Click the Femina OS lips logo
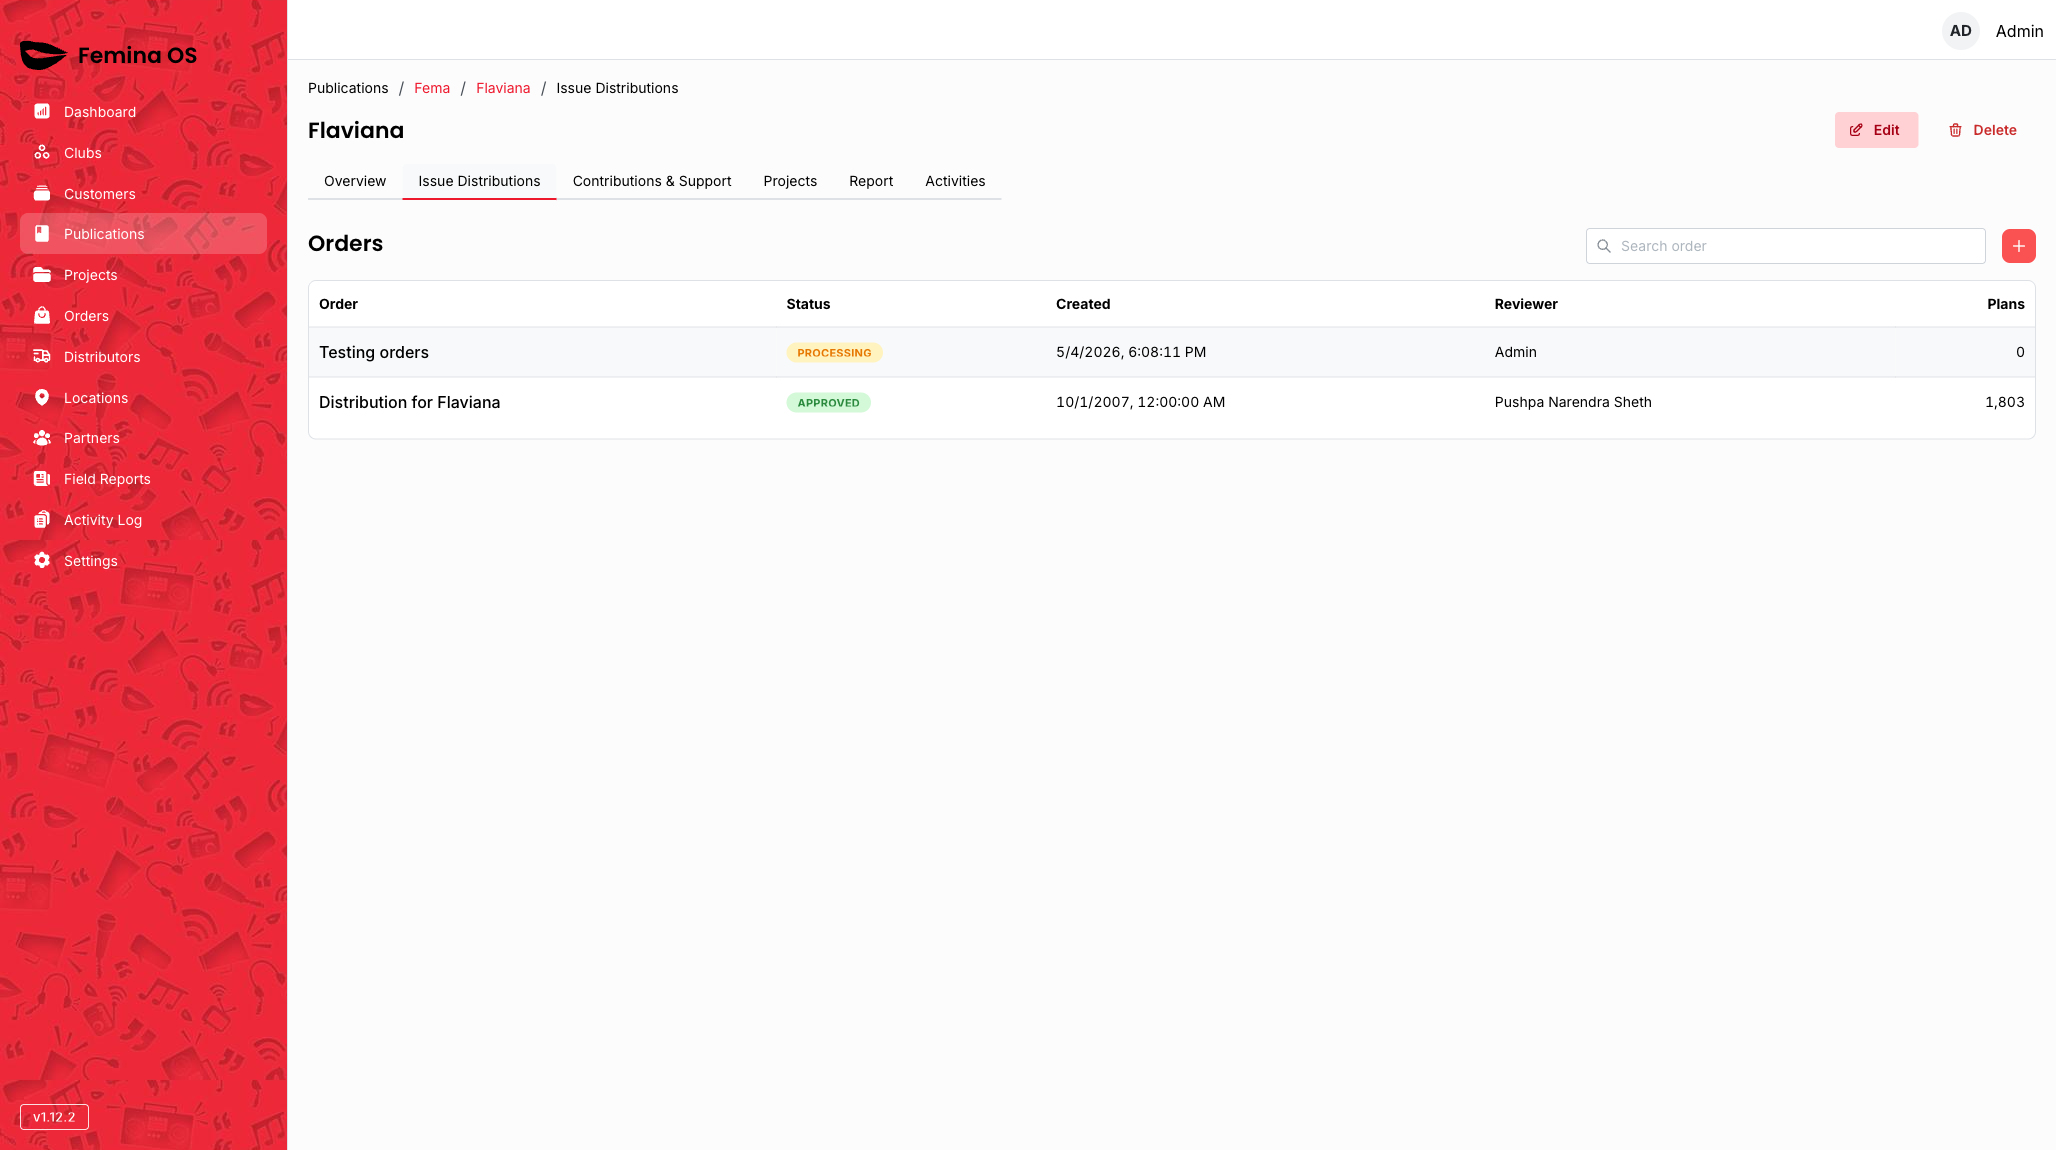This screenshot has width=2056, height=1150. 43,55
